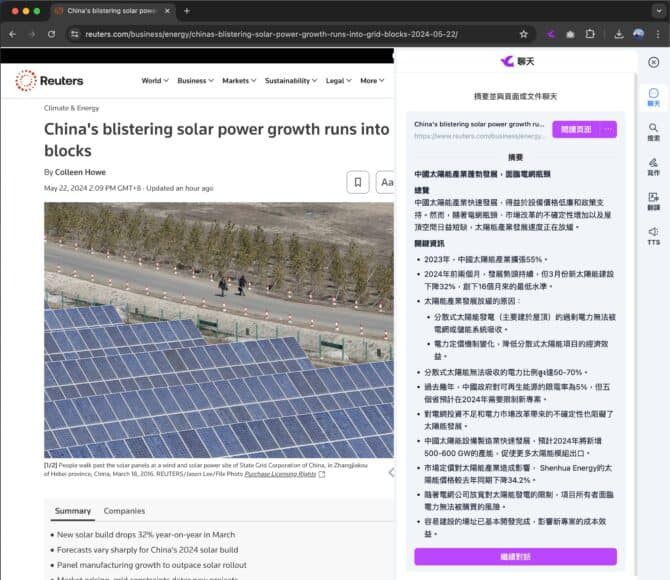Open the Markets dropdown menu
Screen dimensions: 670x580
(239, 81)
